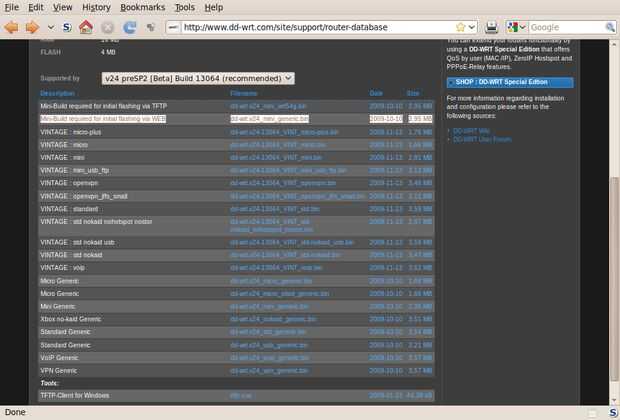Click the small grey icon beside Reload
The width and height of the screenshot is (620, 420).
point(151,27)
